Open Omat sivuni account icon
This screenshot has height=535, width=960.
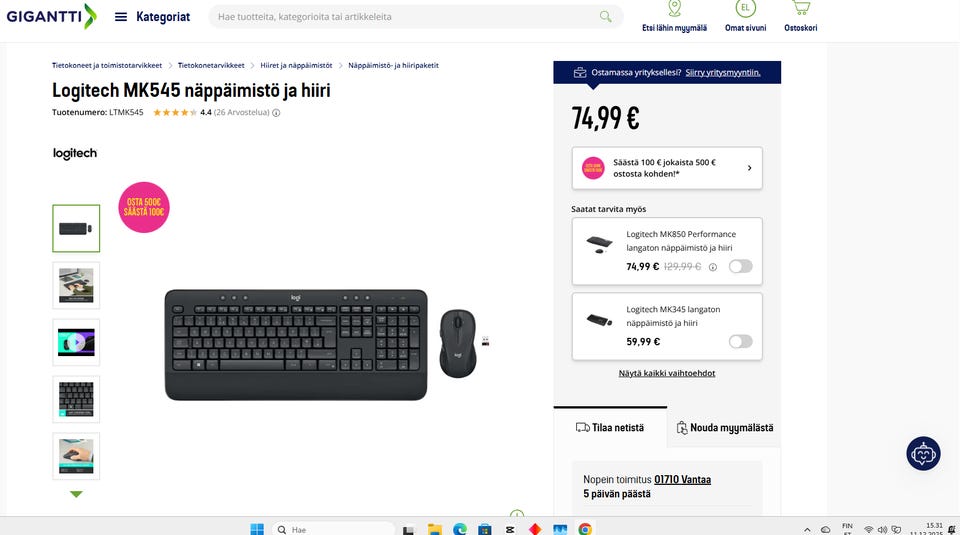pos(745,17)
